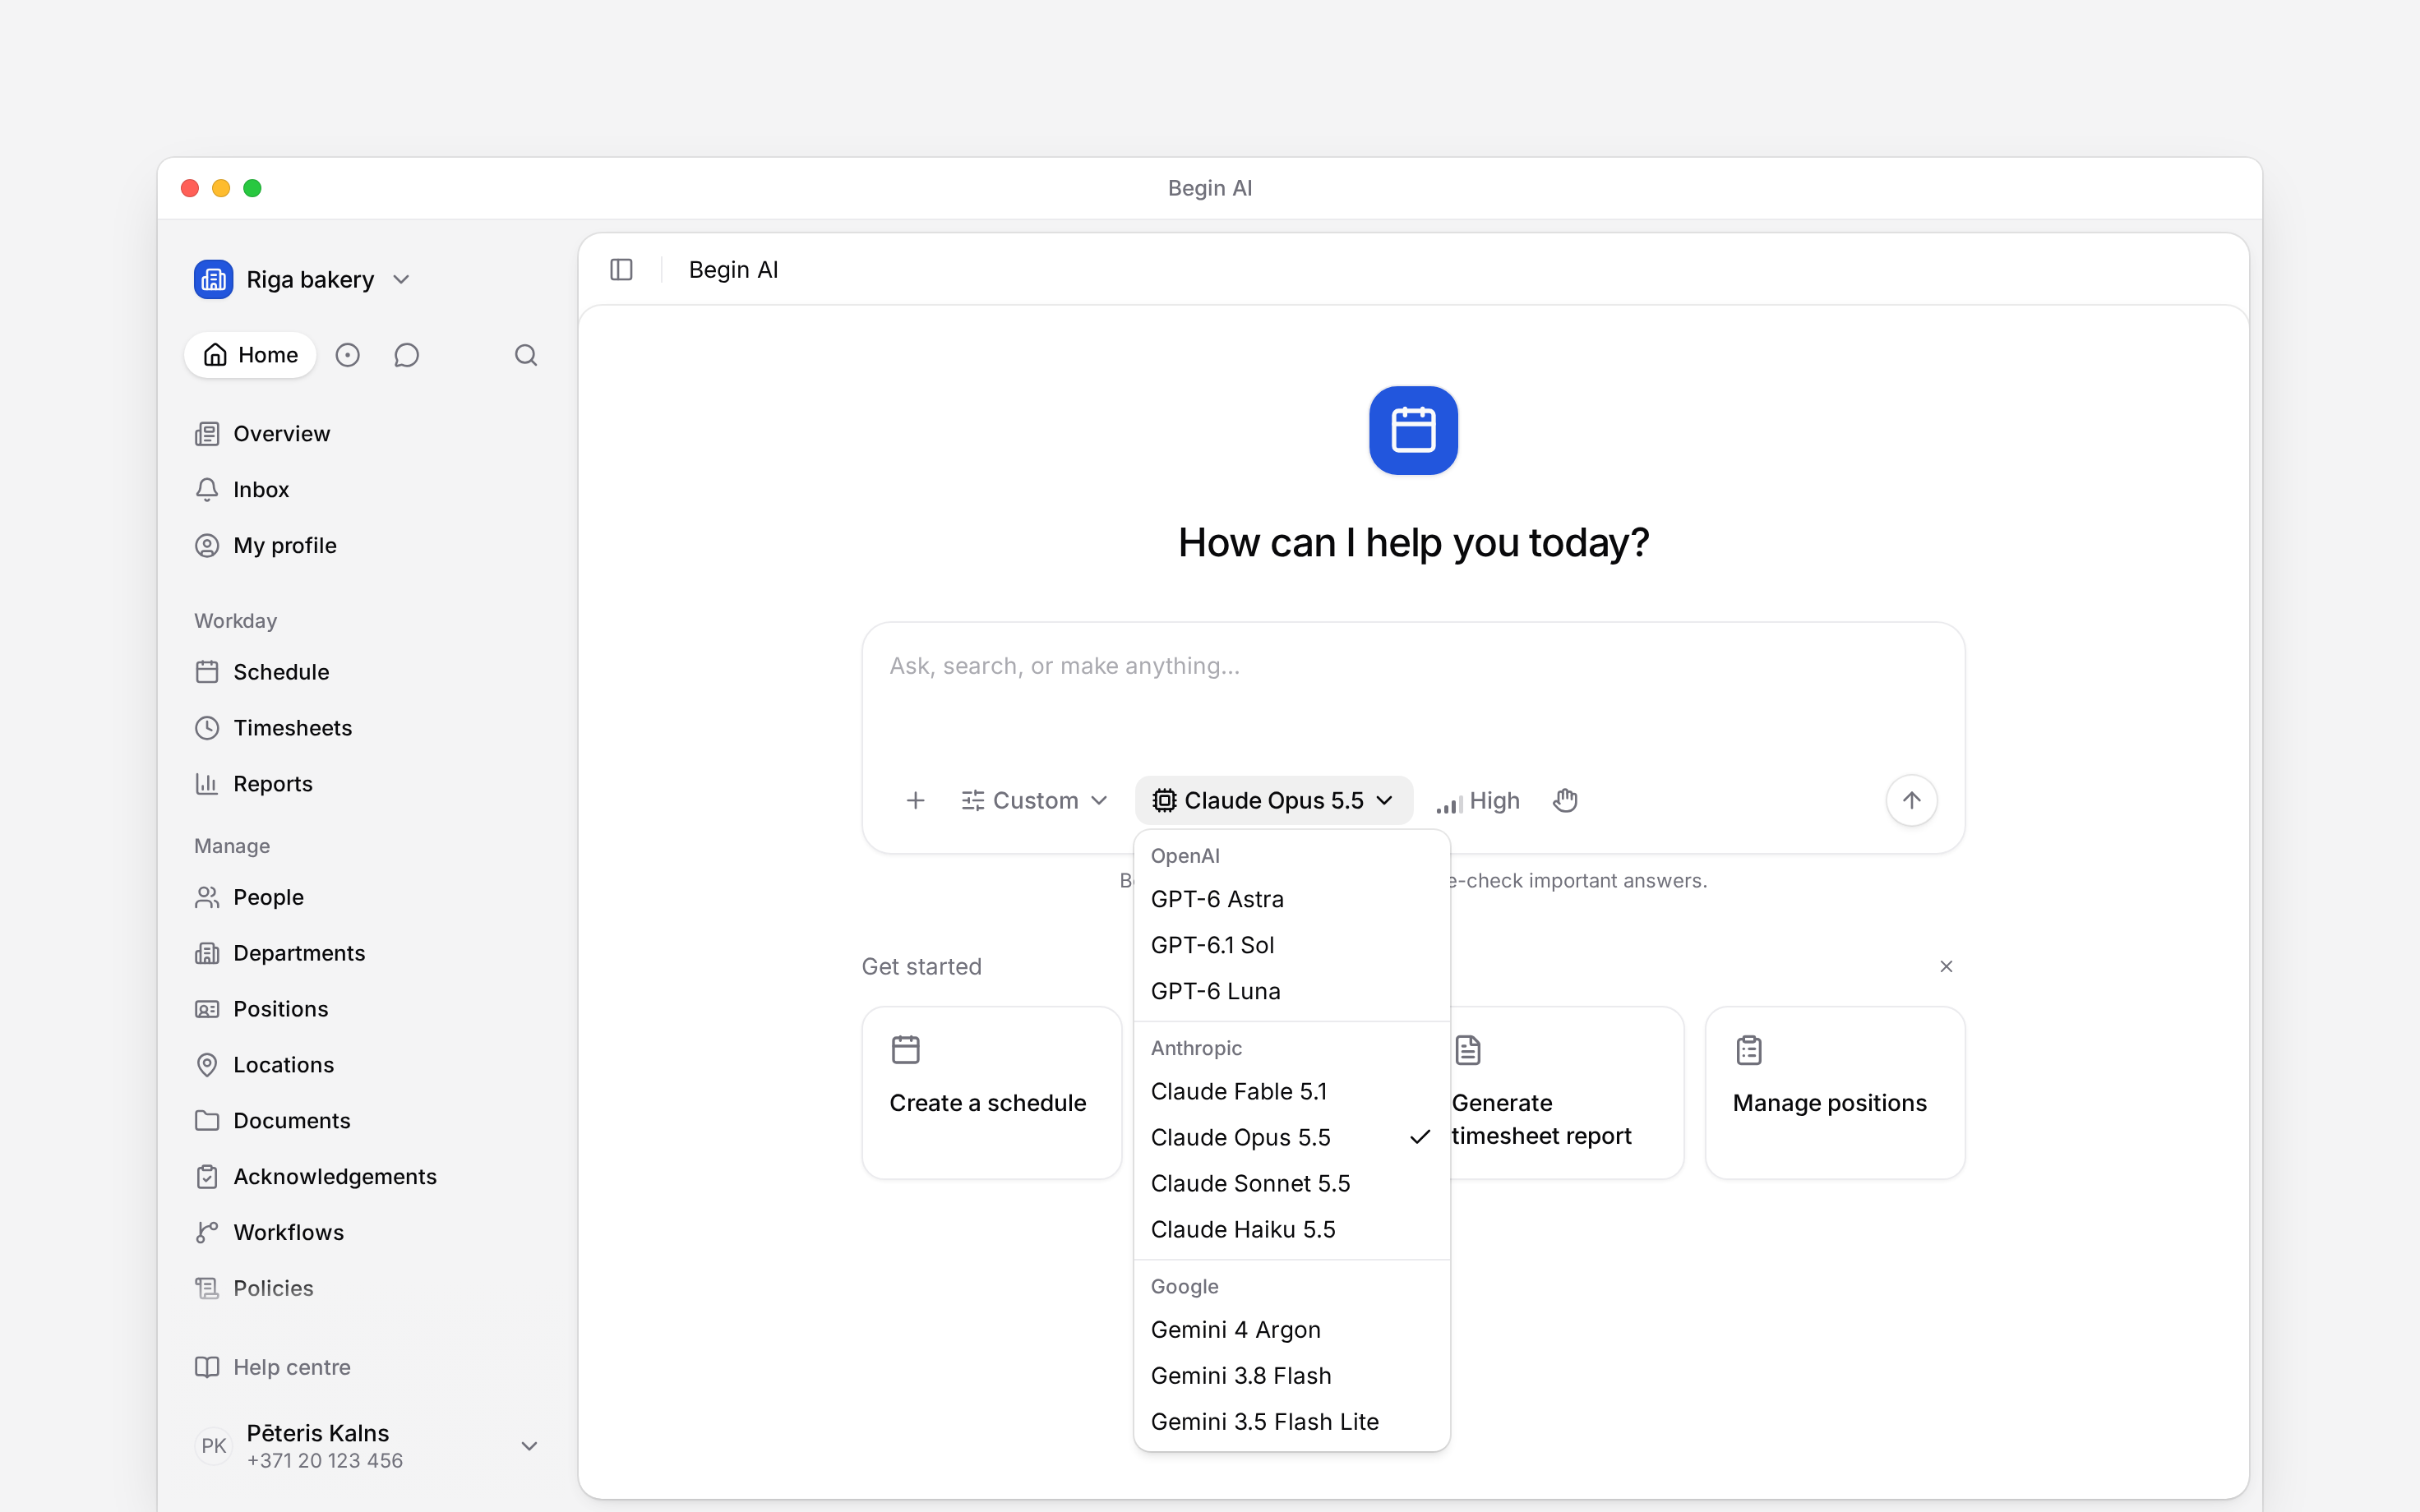Open Reports in the sidebar
Image resolution: width=2420 pixels, height=1512 pixels.
pos(366,784)
